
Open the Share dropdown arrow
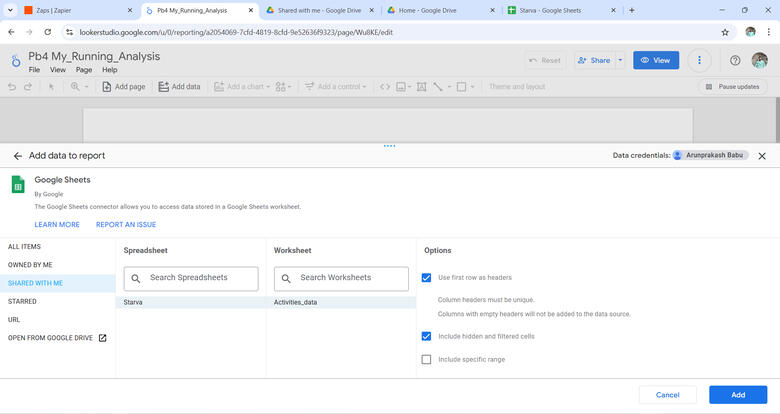[620, 60]
